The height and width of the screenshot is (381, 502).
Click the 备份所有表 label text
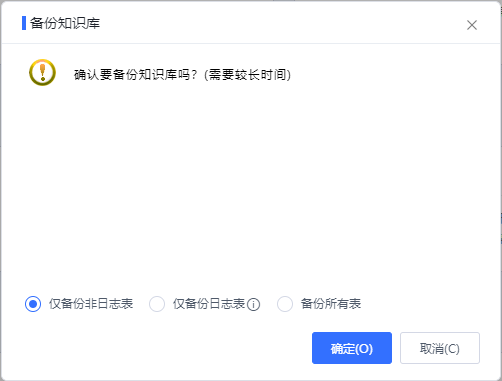click(331, 304)
